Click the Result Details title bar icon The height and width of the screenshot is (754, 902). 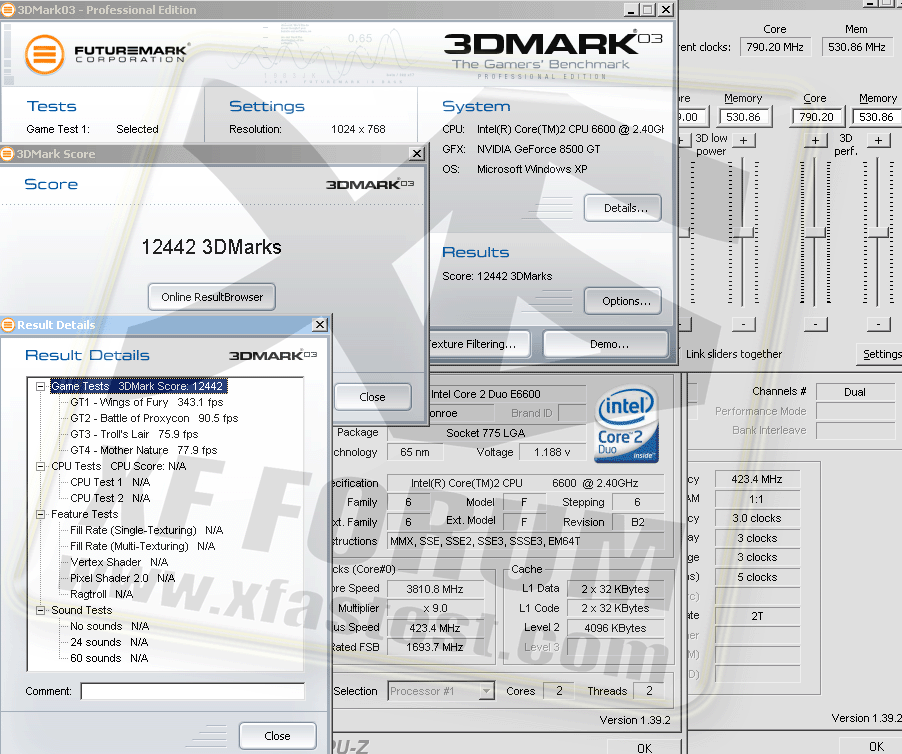point(8,325)
